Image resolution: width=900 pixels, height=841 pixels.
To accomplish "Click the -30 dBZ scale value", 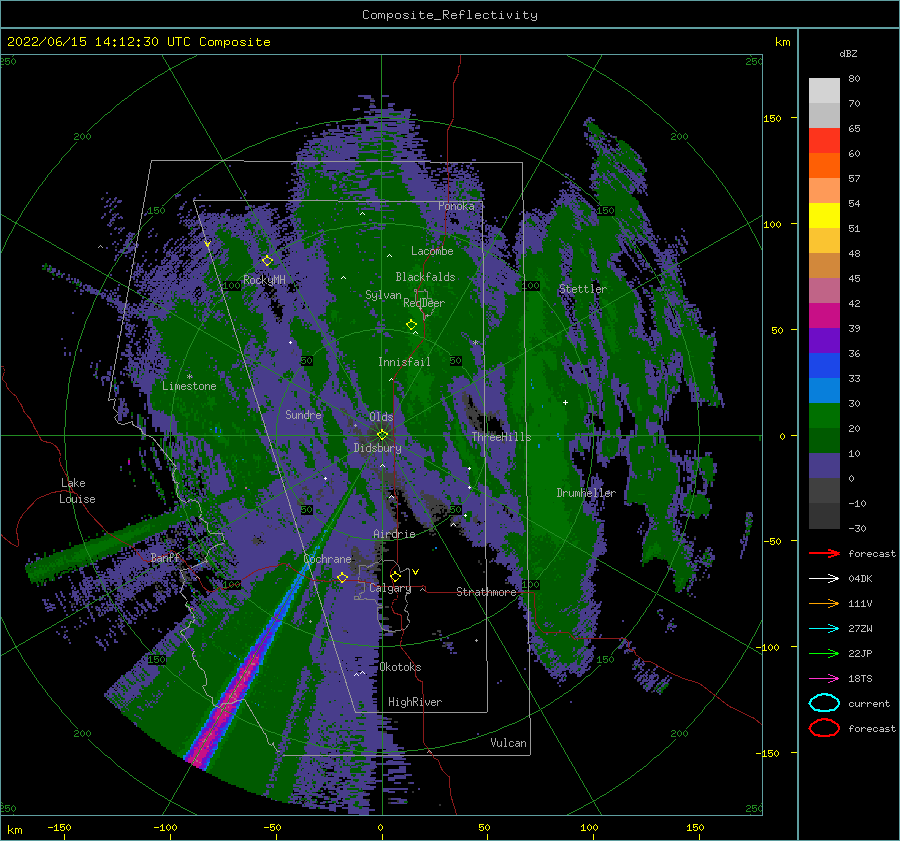I will 857,528.
